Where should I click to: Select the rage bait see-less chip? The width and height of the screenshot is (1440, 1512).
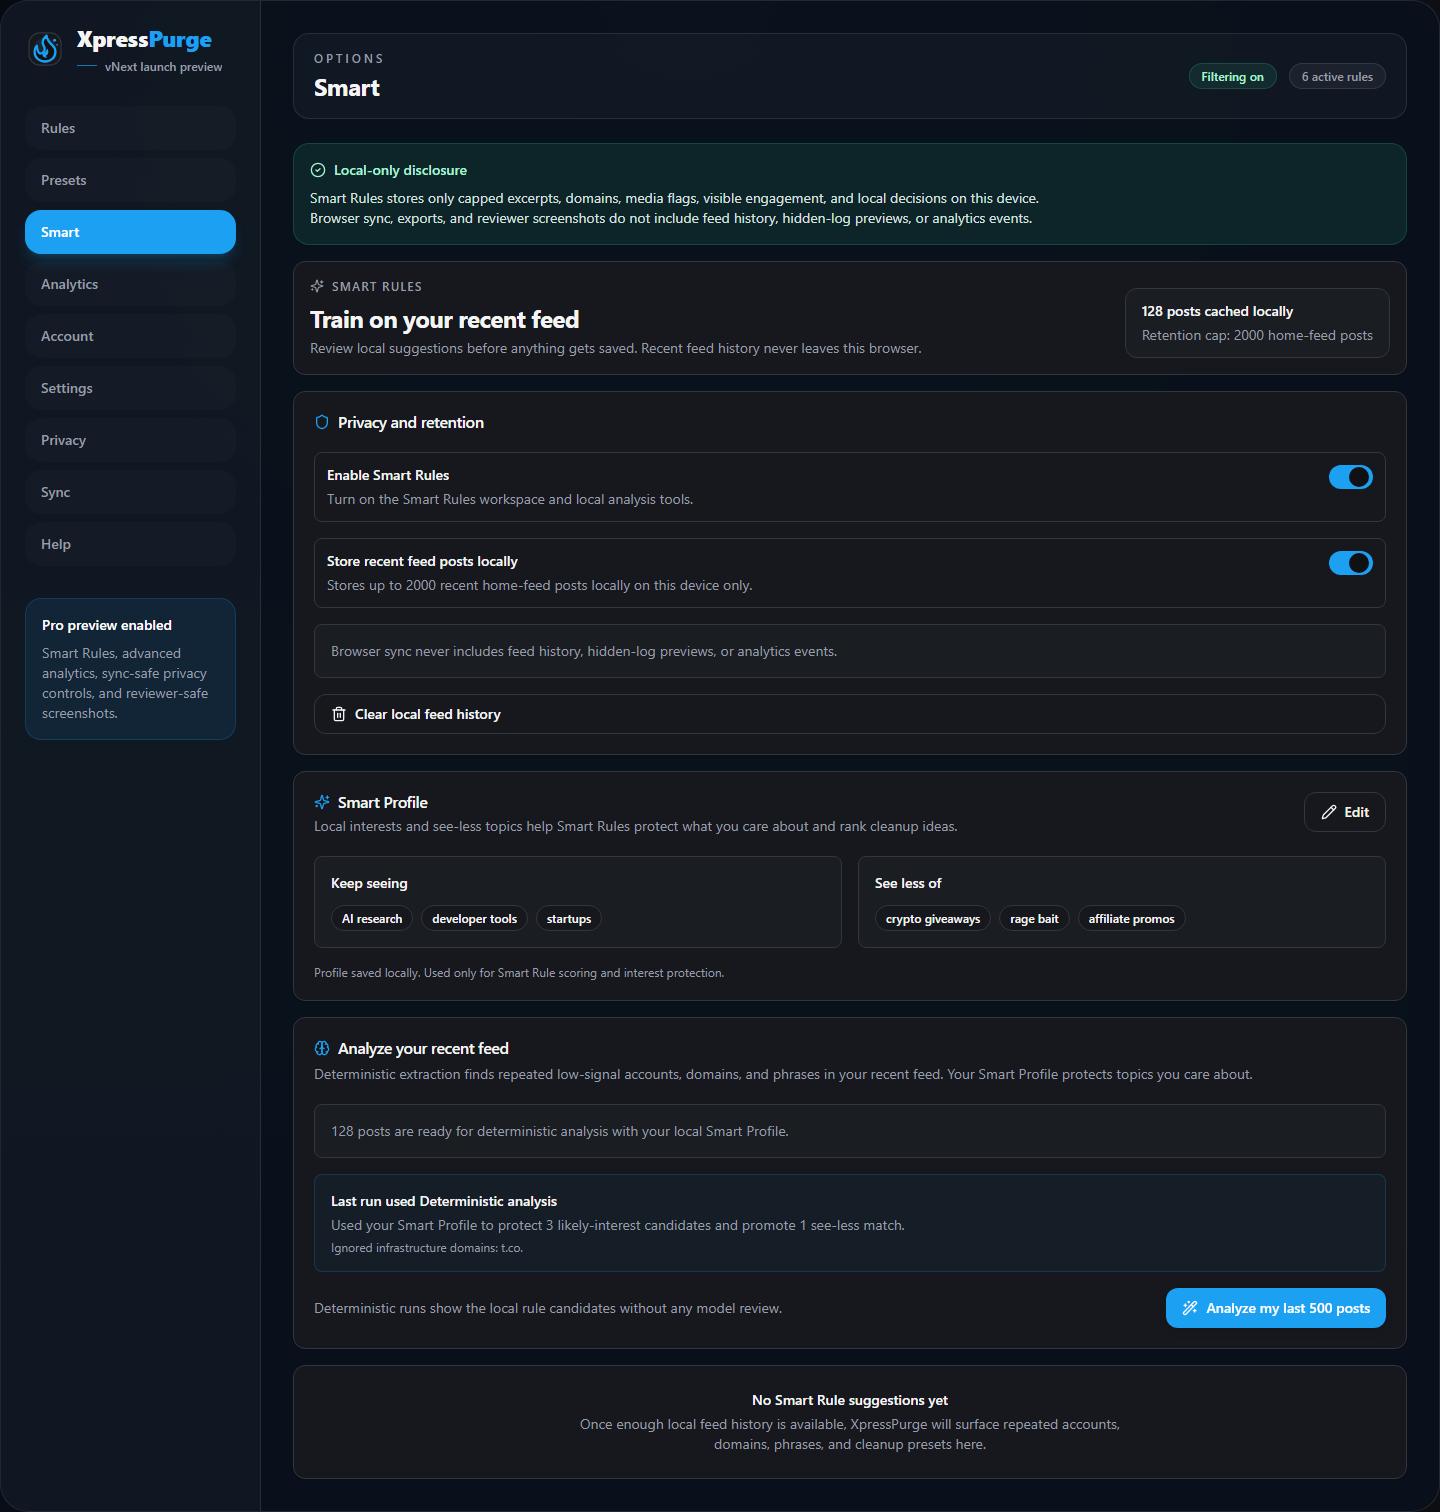[x=1034, y=919]
